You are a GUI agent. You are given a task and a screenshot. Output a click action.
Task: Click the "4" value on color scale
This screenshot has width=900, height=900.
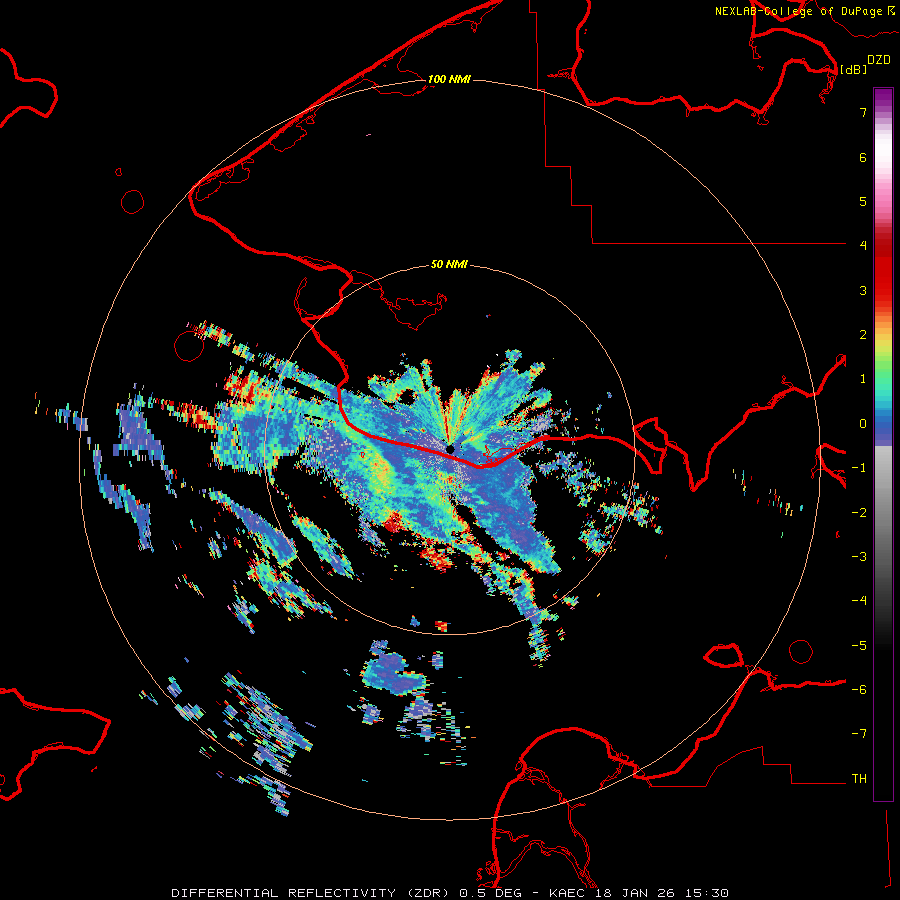point(863,246)
